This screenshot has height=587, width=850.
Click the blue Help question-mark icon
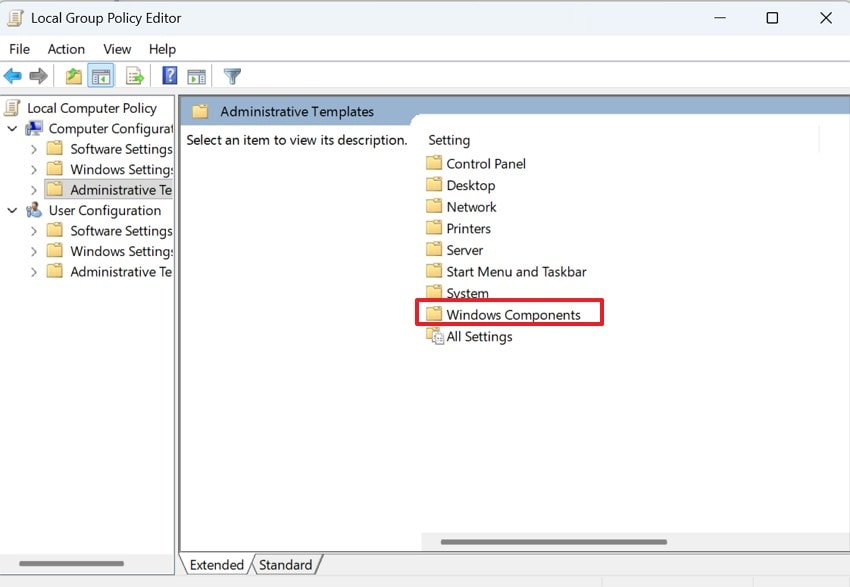[170, 75]
